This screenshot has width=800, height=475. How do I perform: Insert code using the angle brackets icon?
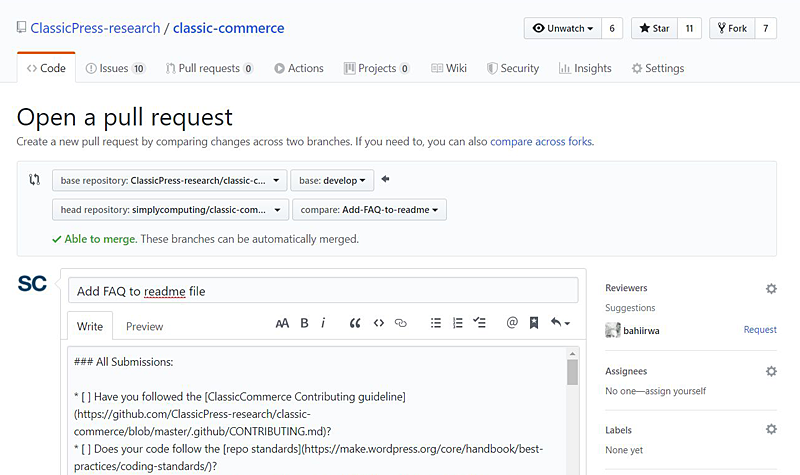point(379,323)
